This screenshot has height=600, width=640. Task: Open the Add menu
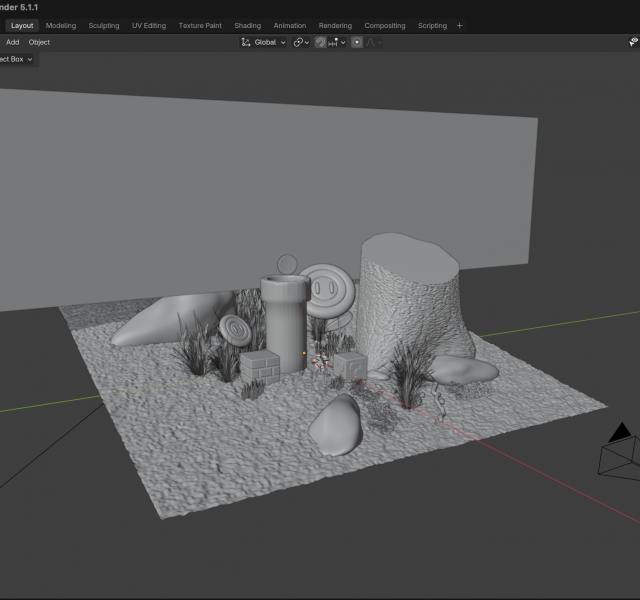[13, 42]
